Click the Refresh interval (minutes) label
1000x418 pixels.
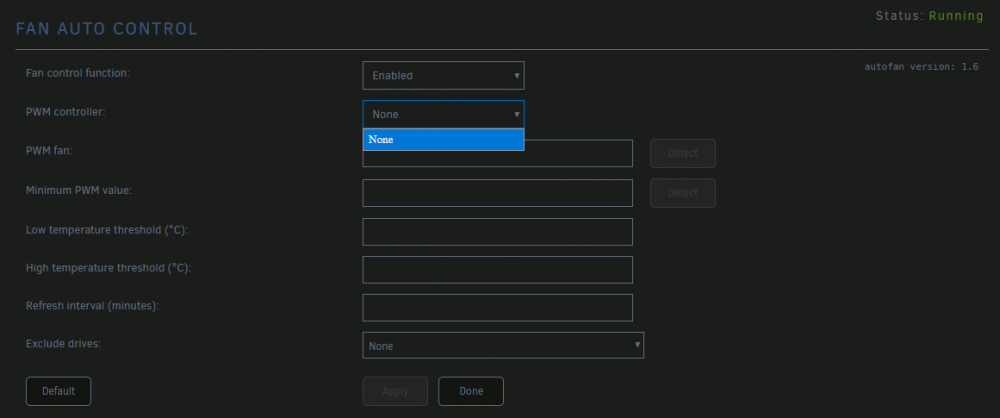pos(92,306)
